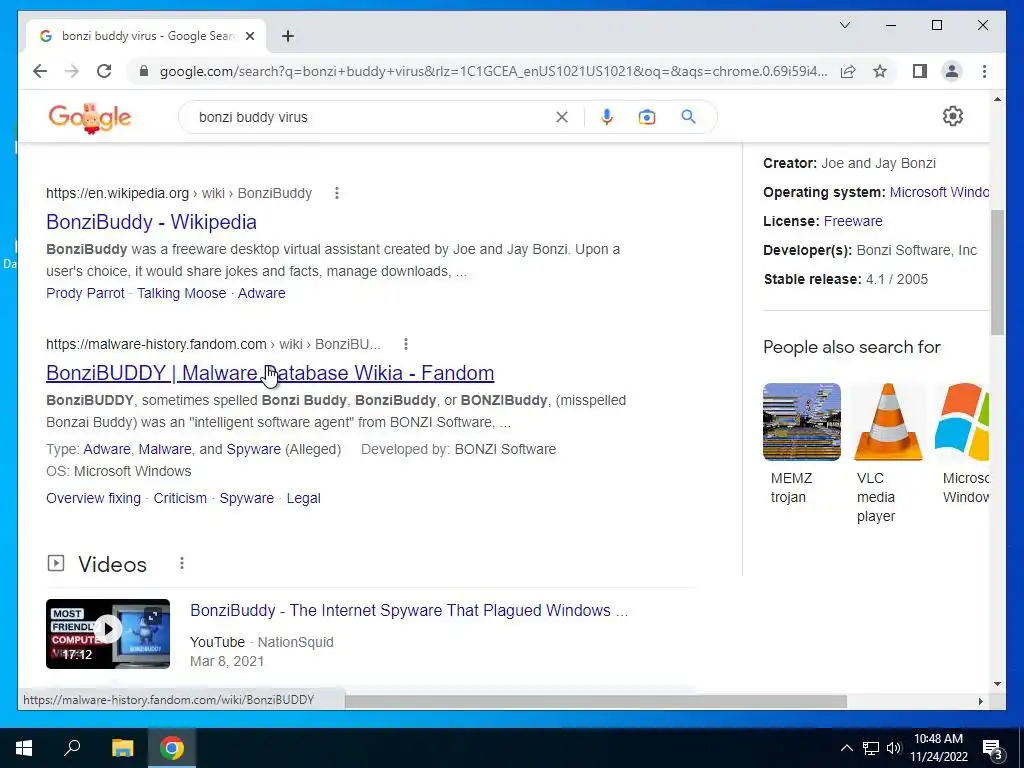
Task: Select the Microsoft Windows suggestion
Action: pyautogui.click(x=962, y=444)
